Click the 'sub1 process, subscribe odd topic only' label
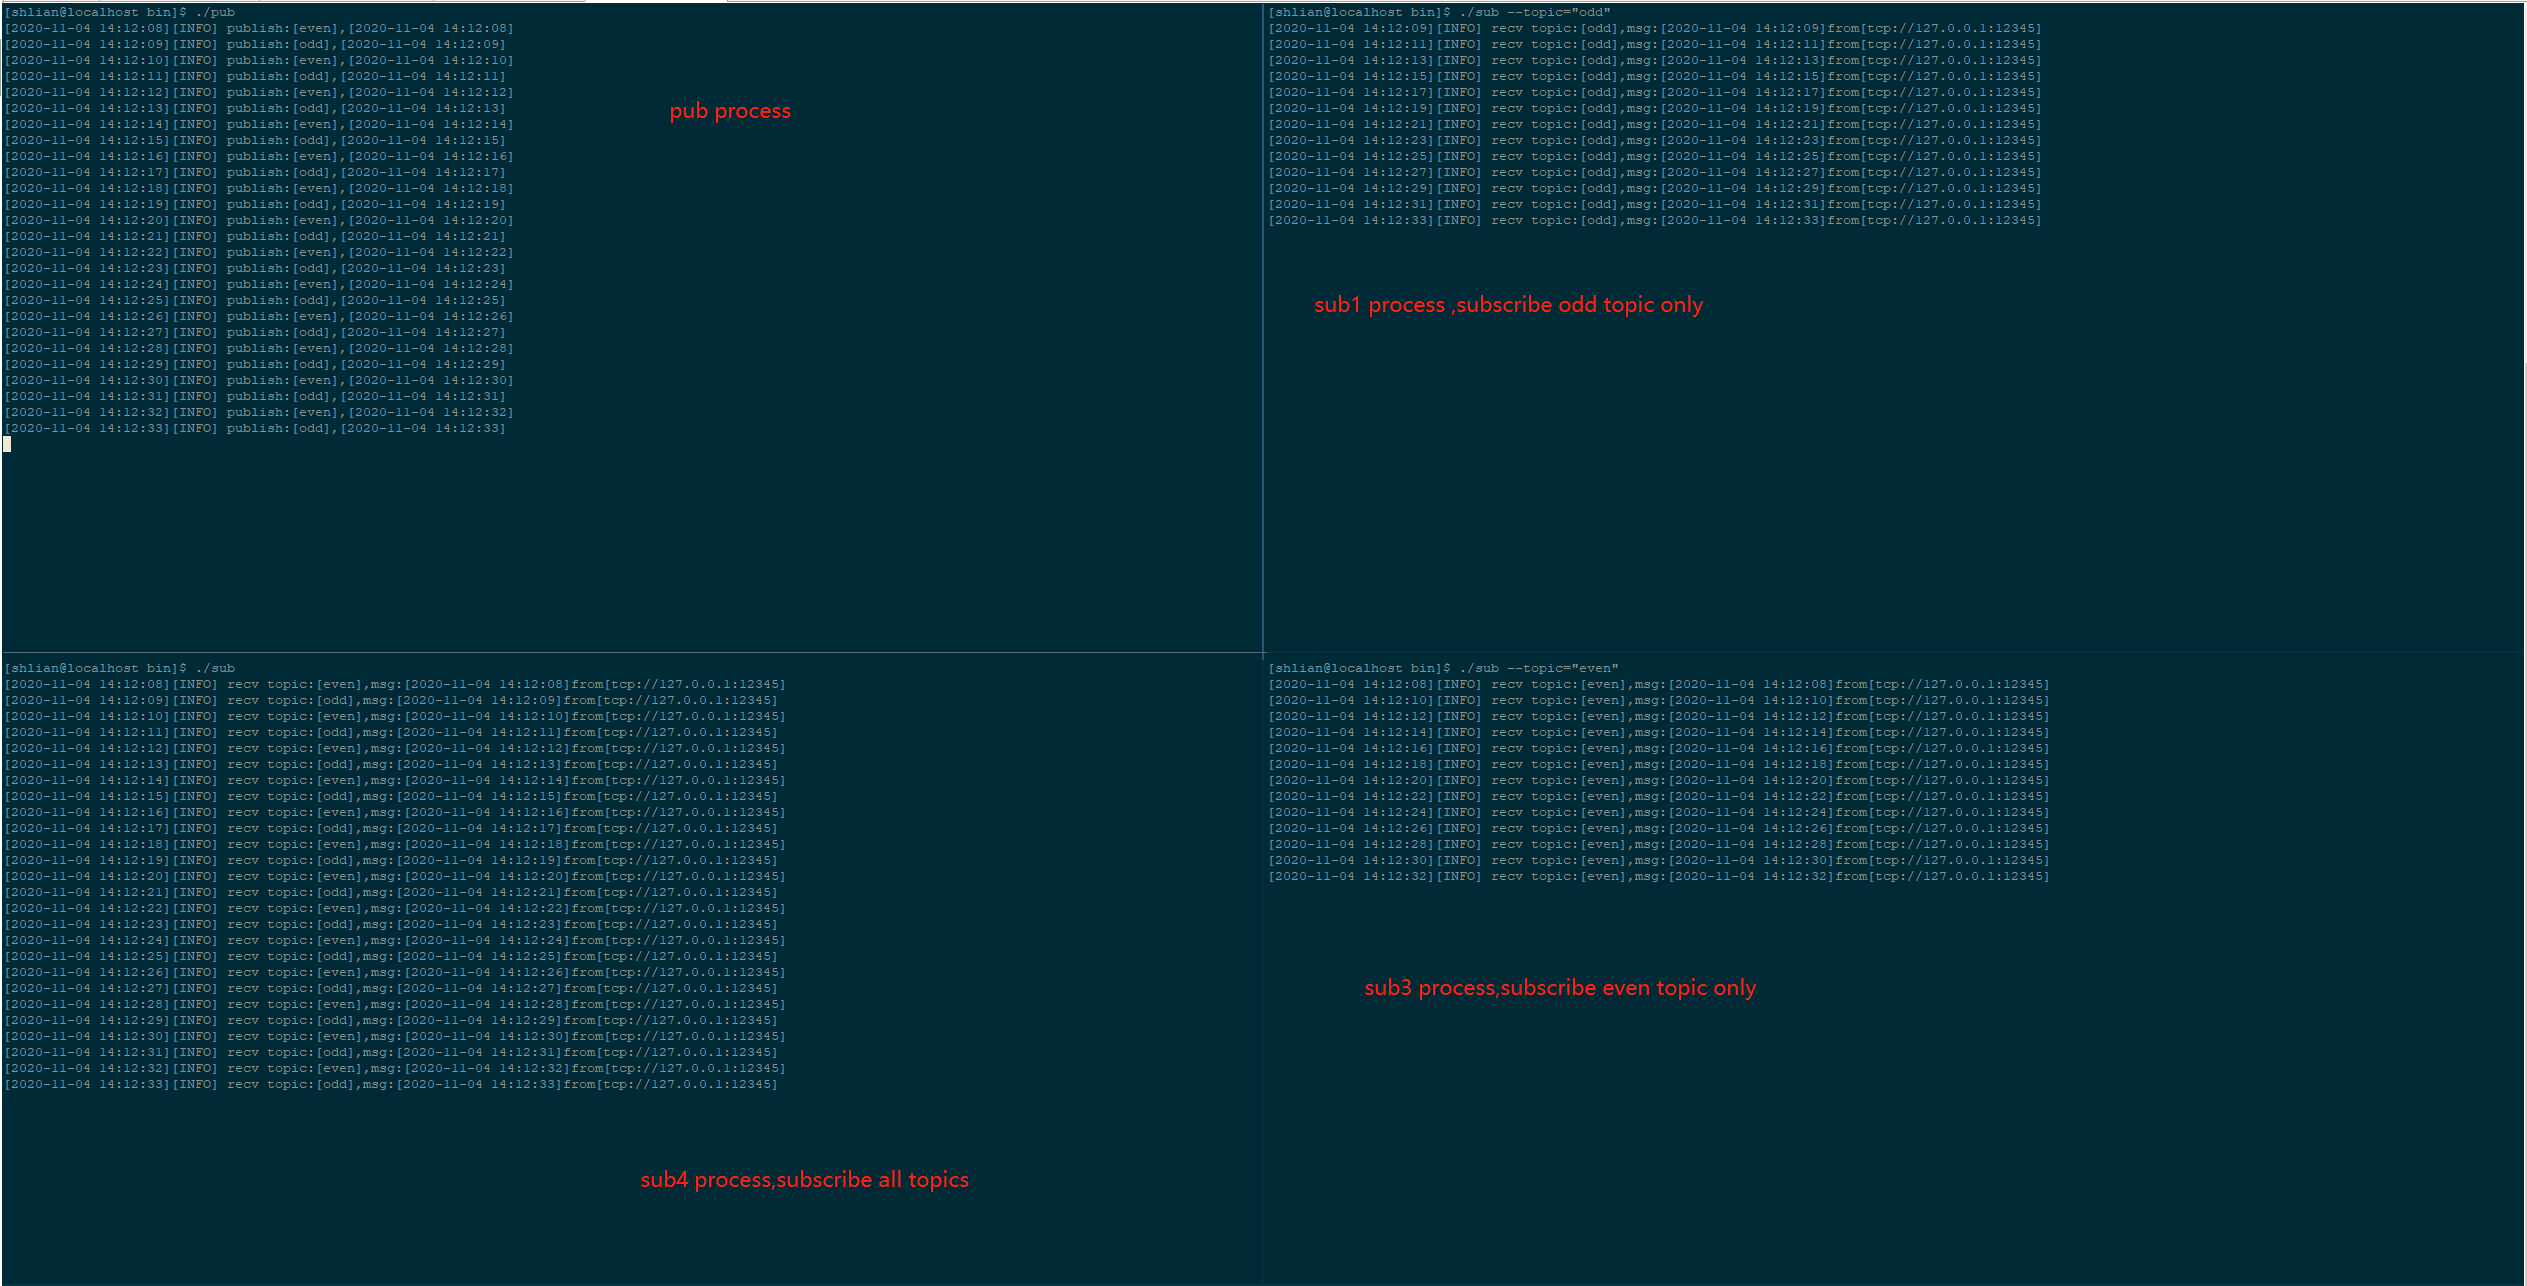 (x=1508, y=305)
